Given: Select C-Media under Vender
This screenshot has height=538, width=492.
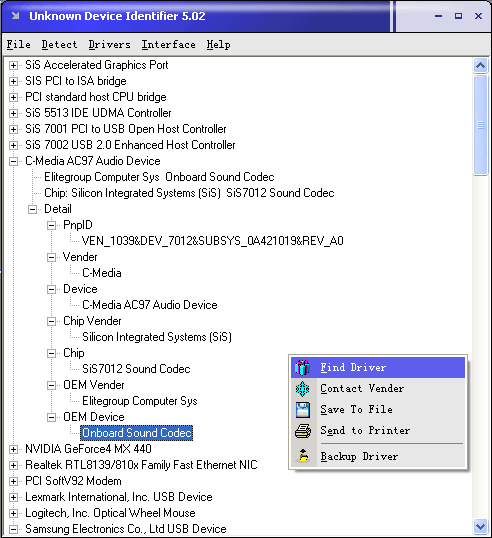Looking at the screenshot, I should coord(102,273).
